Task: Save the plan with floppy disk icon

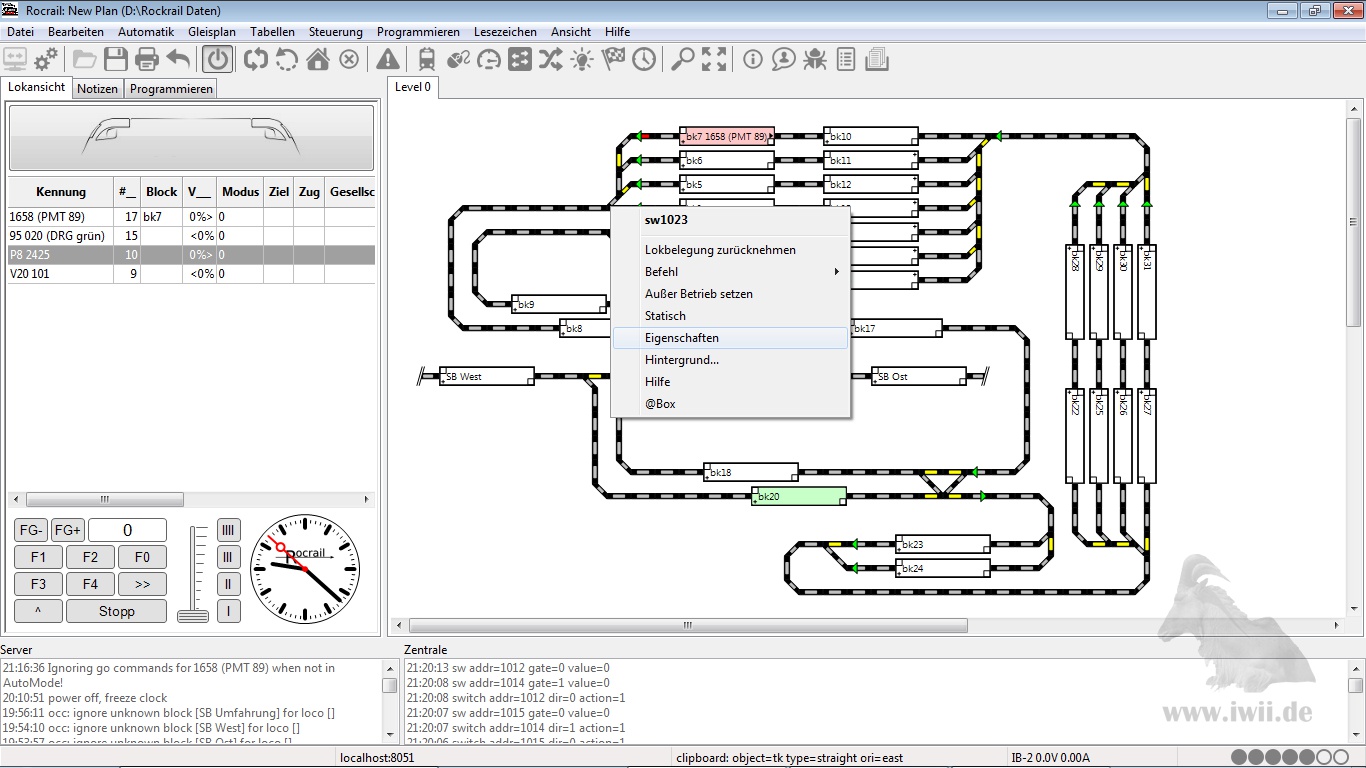Action: (116, 59)
